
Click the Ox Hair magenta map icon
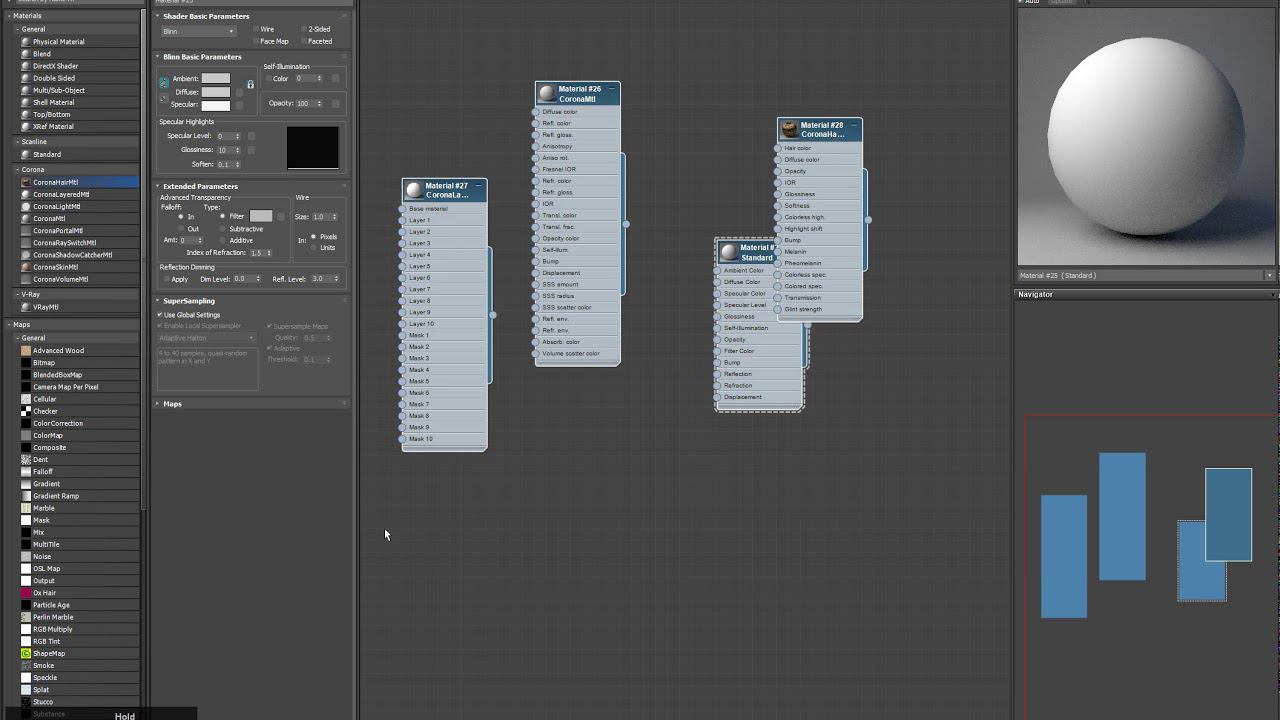[26, 593]
